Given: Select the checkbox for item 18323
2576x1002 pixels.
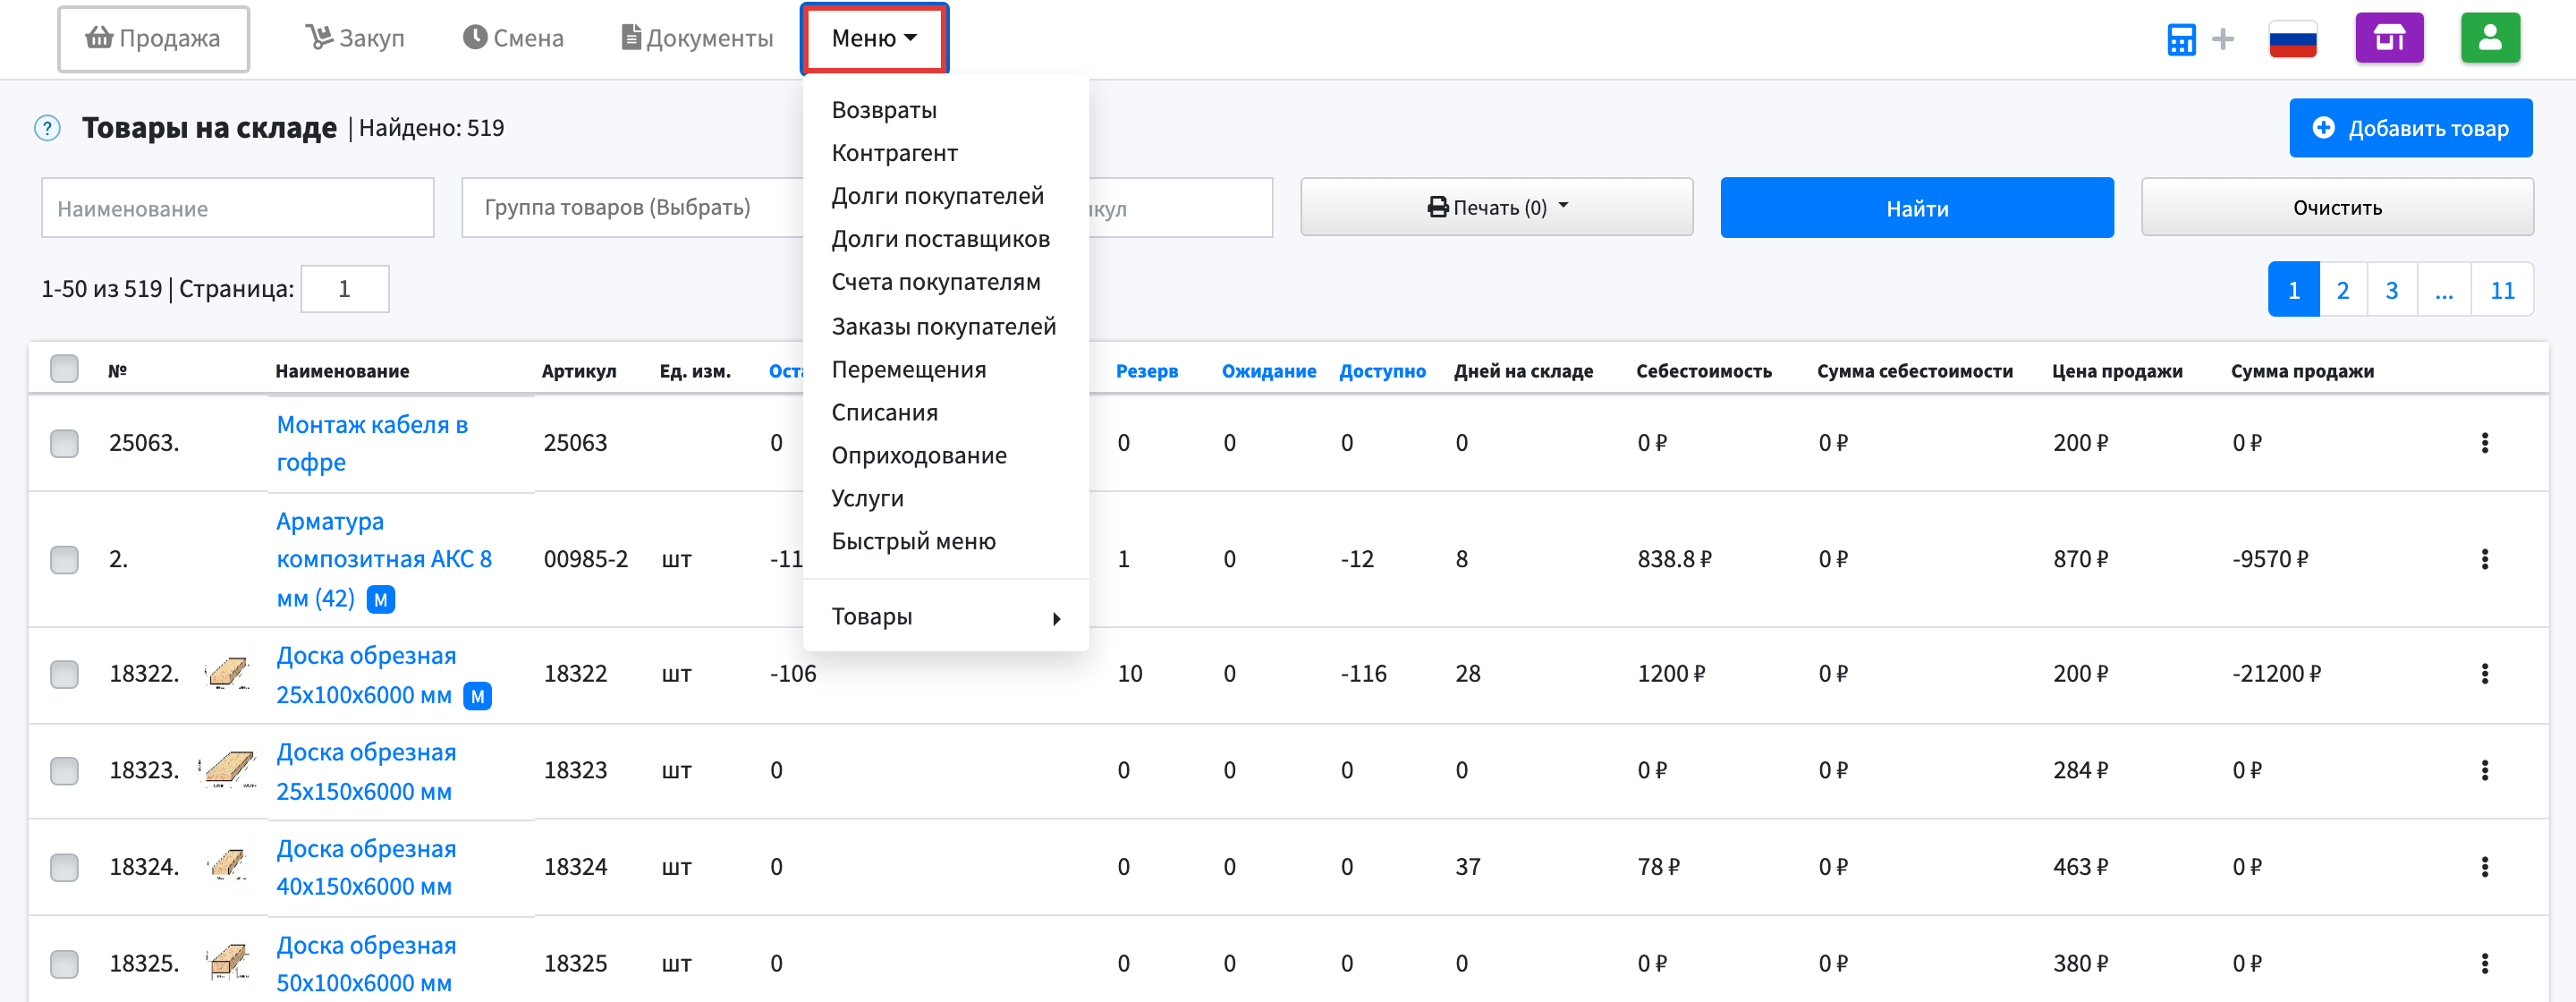Looking at the screenshot, I should point(65,770).
